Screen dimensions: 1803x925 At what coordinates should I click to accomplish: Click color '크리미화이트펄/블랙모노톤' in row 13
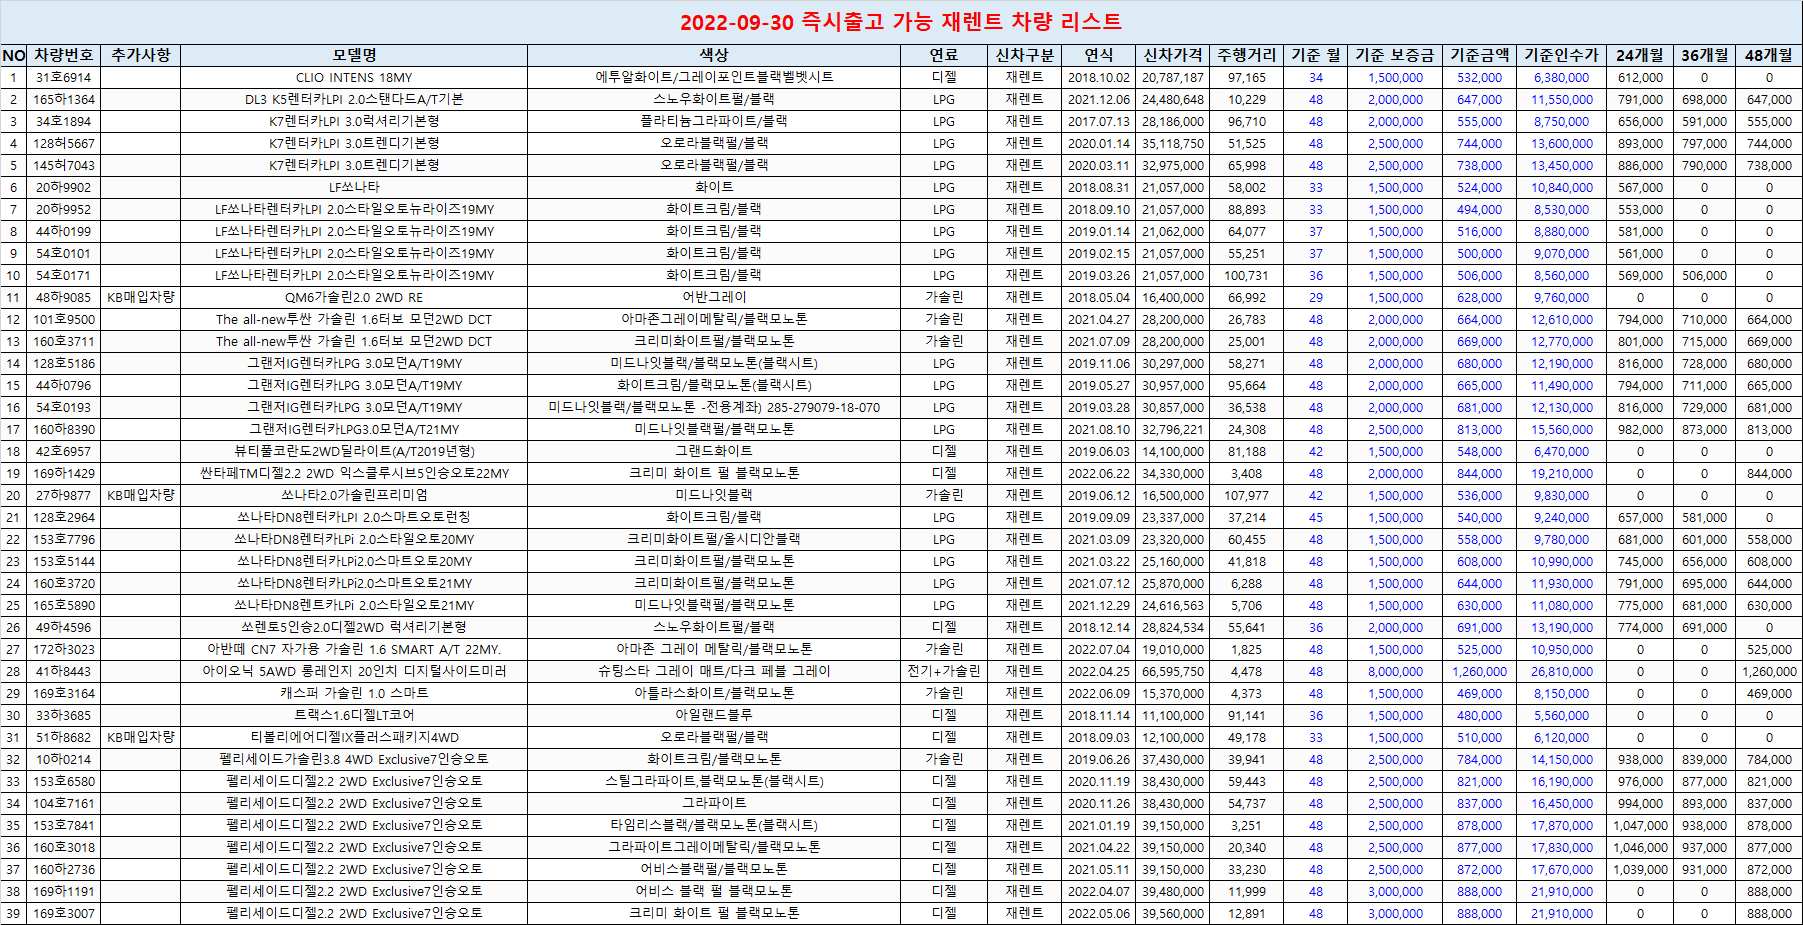[x=714, y=341]
